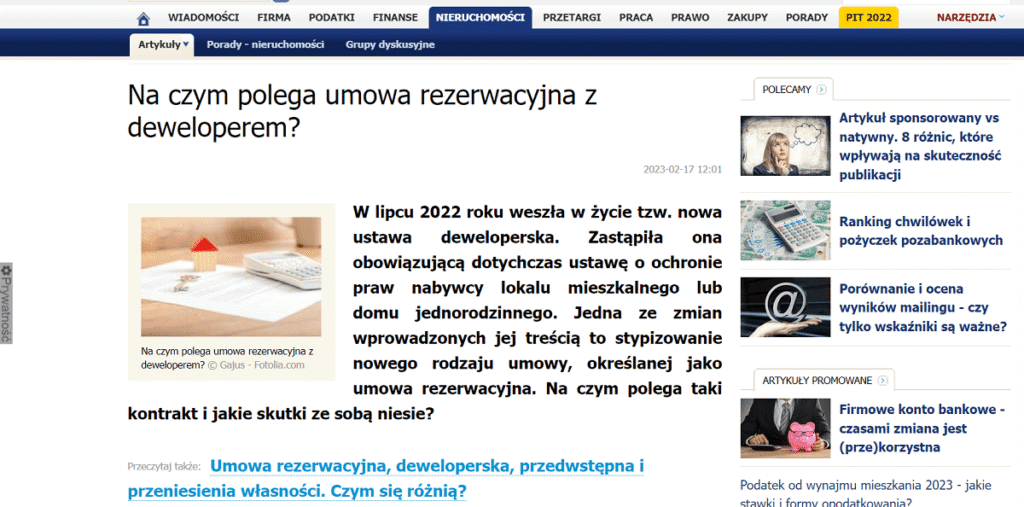Image resolution: width=1024 pixels, height=507 pixels.
Task: Select the PODATKI menu item
Action: point(331,18)
